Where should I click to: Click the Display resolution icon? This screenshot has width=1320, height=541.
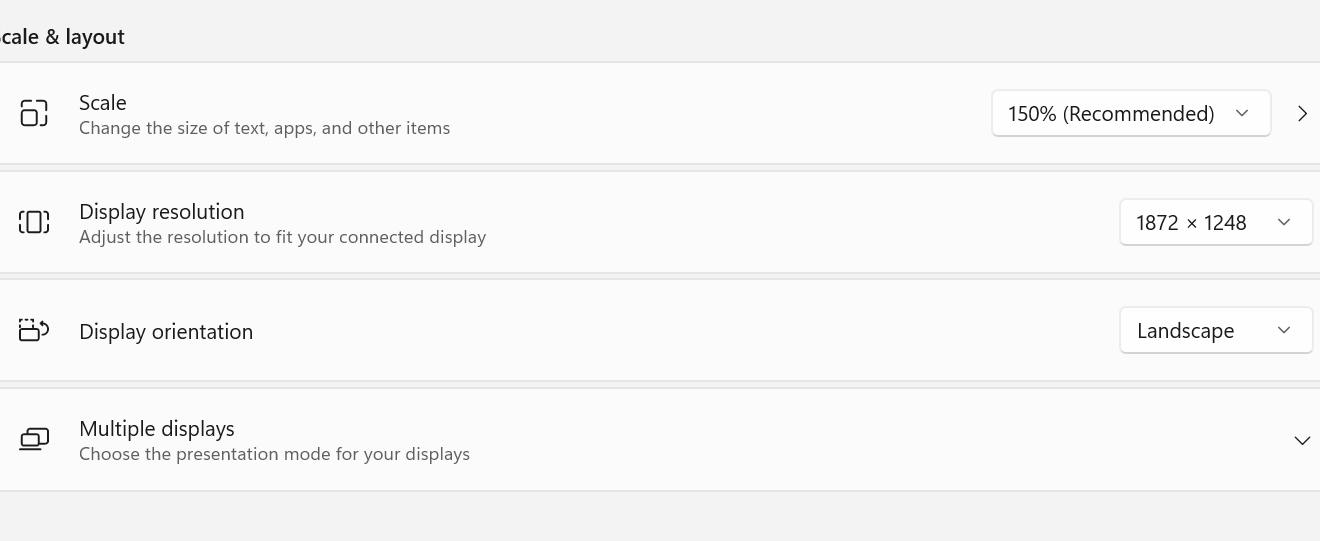tap(34, 222)
